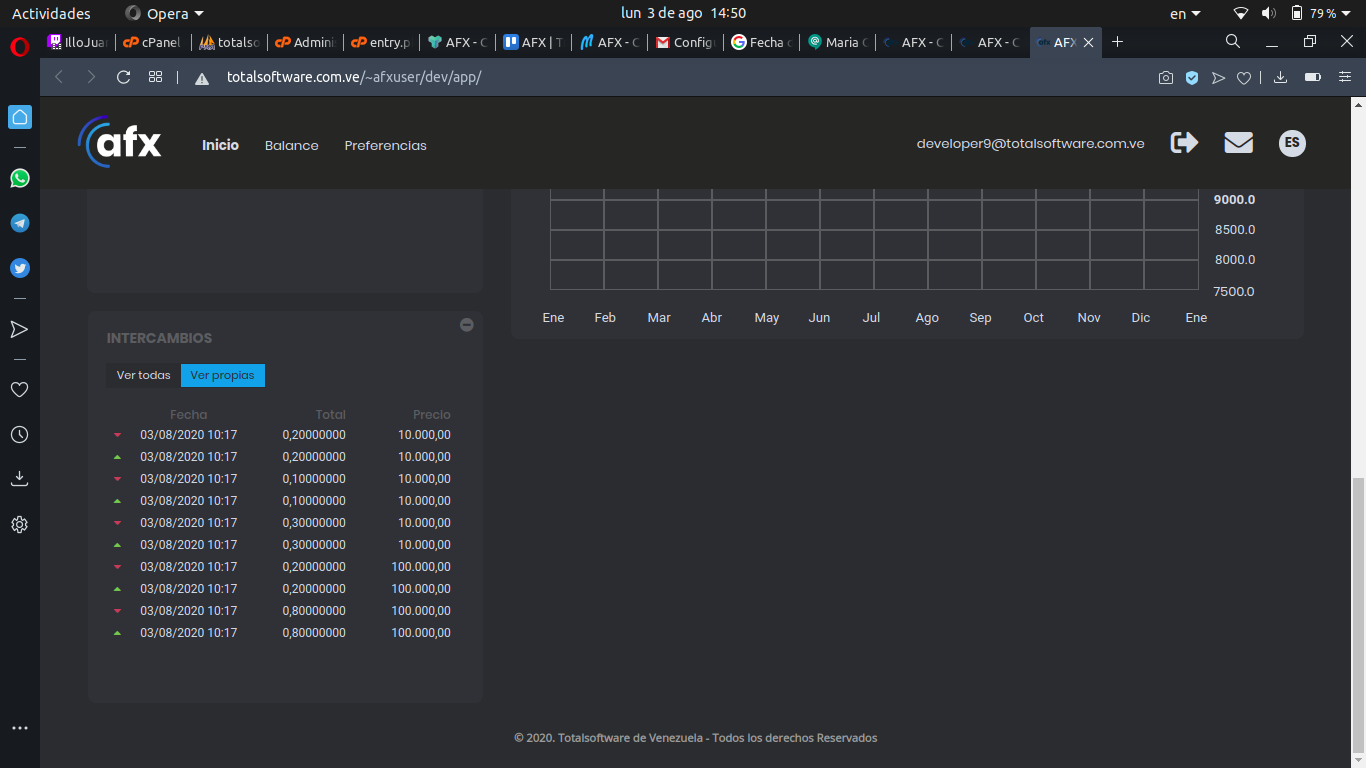Screen dimensions: 1366x768
Task: Go to the Balance menu item
Action: (291, 145)
